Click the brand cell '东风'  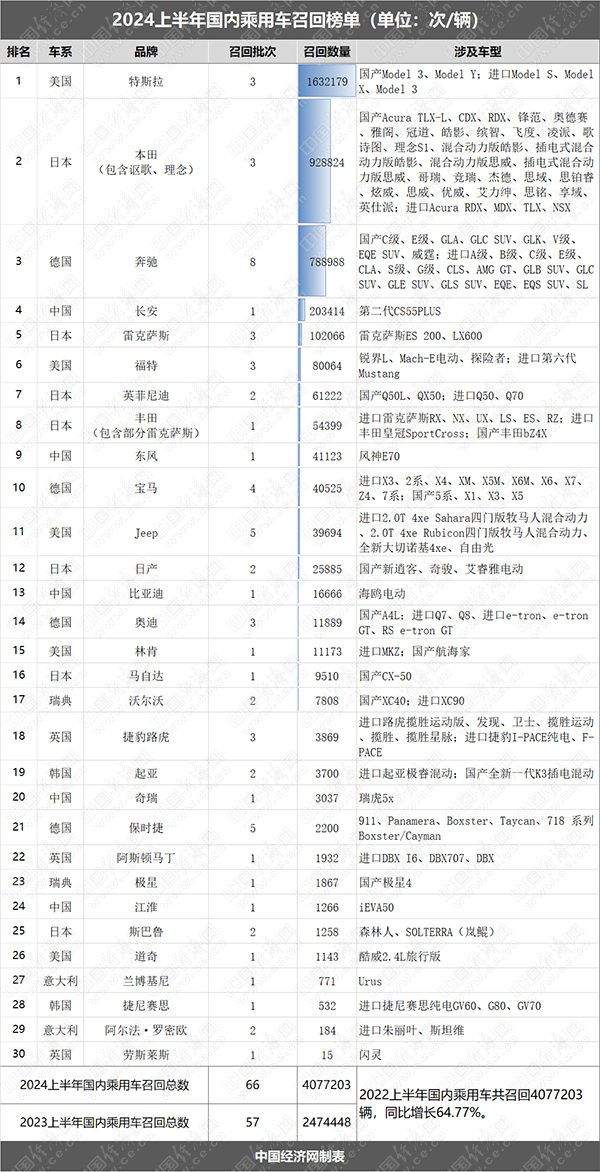coord(146,457)
